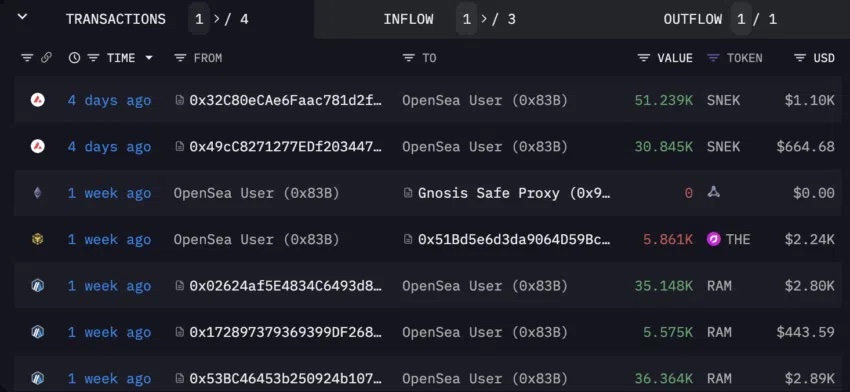Click the Arbitrum icon on 35.148K RAM row
Image resolution: width=850 pixels, height=392 pixels.
37,285
